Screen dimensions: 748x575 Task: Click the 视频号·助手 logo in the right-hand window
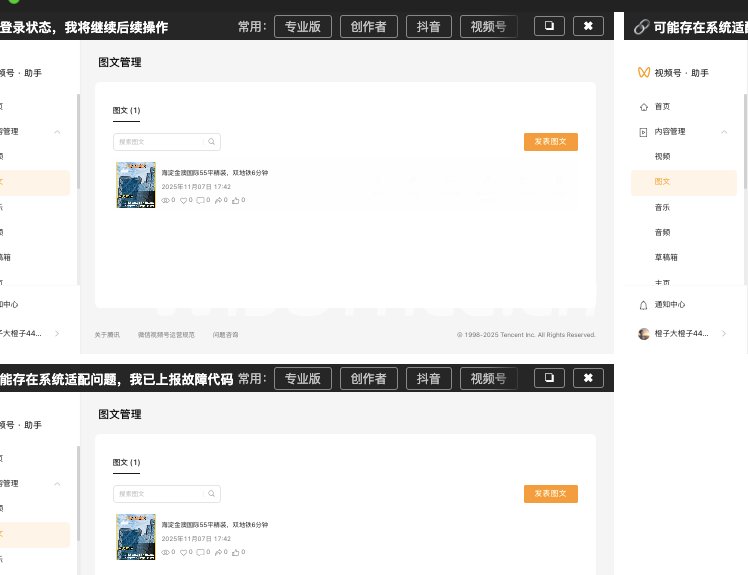coord(644,73)
